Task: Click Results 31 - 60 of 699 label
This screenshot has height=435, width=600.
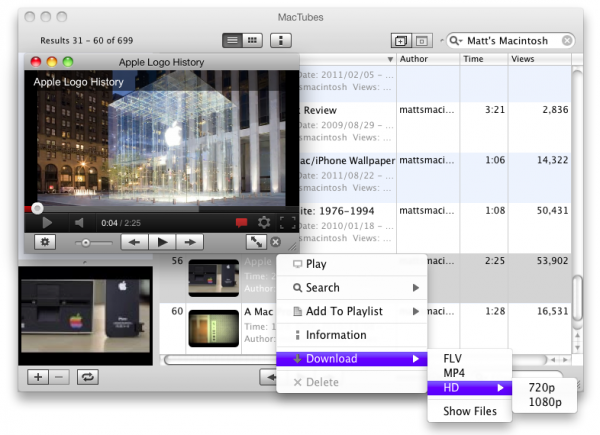Action: coord(86,41)
